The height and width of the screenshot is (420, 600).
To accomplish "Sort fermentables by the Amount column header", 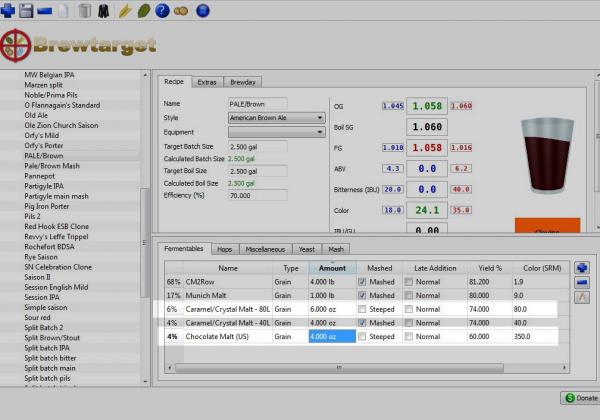I will [330, 268].
